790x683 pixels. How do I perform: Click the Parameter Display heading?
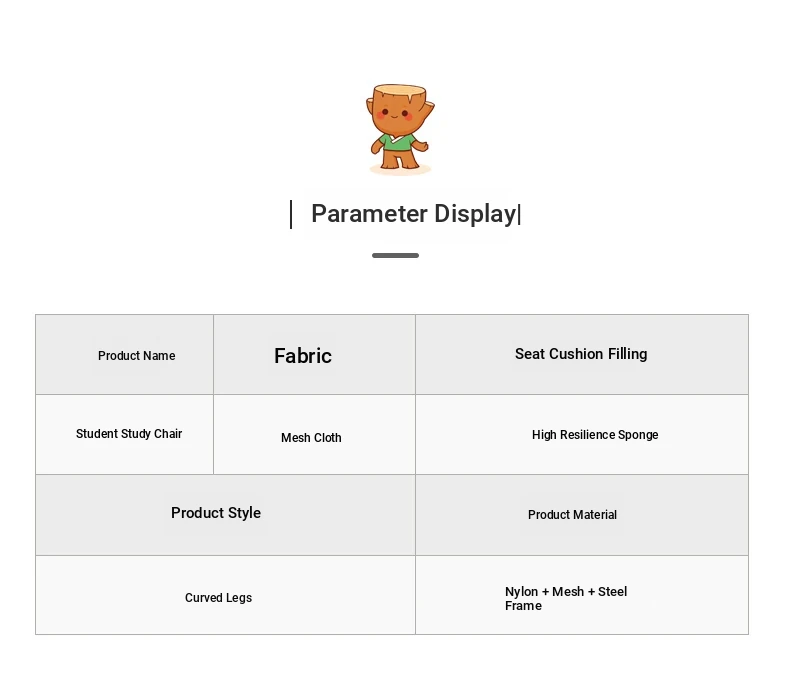[416, 214]
